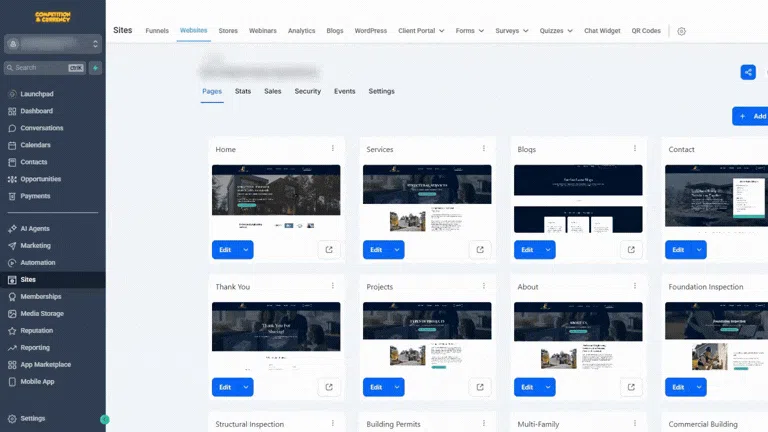
Task: Expand the Projects page Edit dropdown arrow
Action: [397, 387]
